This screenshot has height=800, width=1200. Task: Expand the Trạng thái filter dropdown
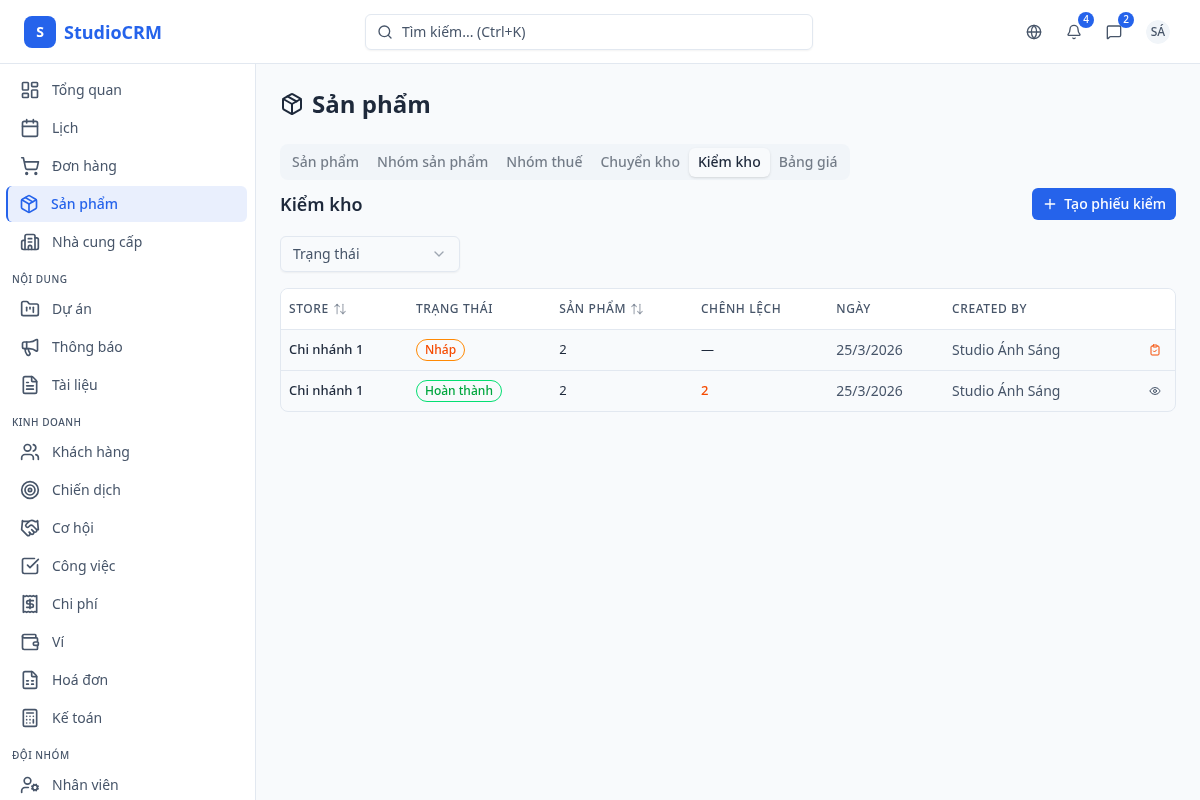(370, 254)
